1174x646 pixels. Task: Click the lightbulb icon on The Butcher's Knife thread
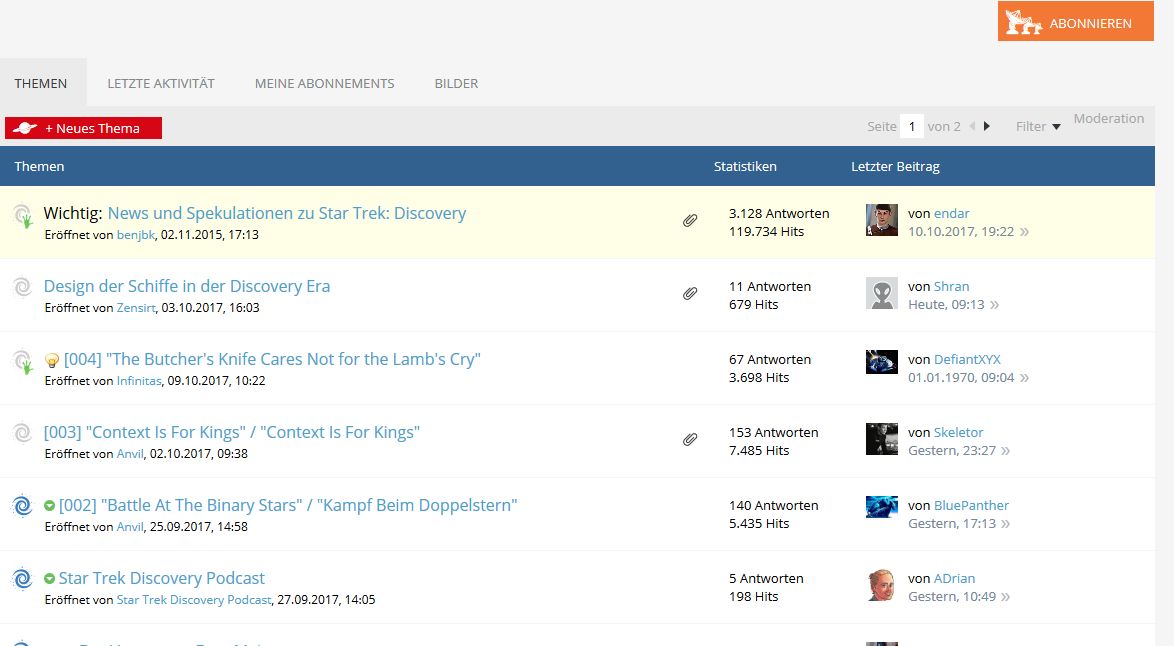(x=53, y=360)
